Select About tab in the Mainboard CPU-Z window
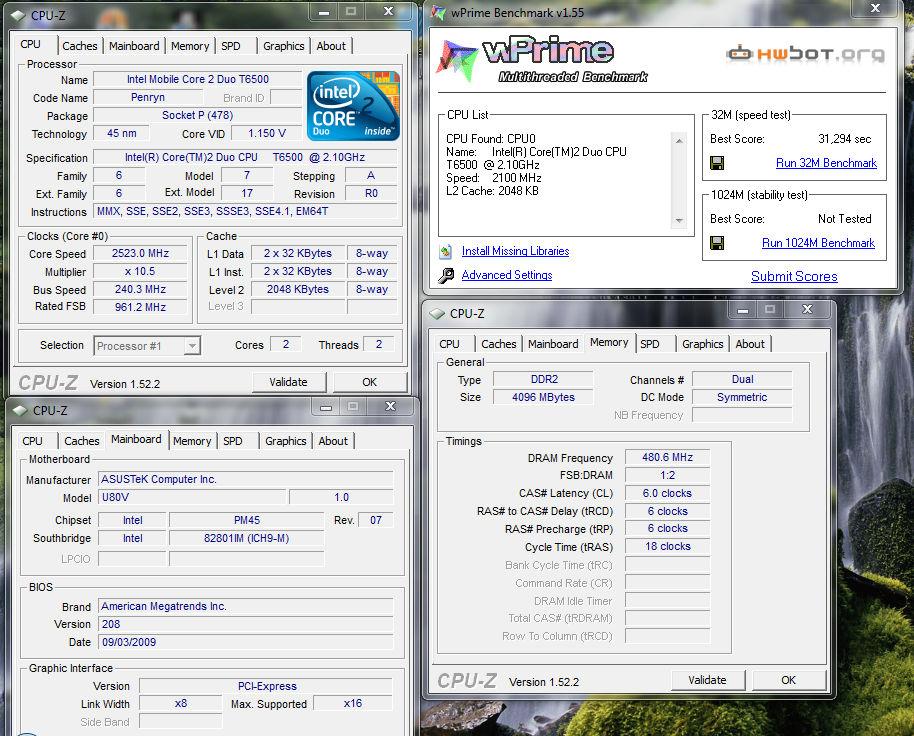The width and height of the screenshot is (914, 736). point(333,441)
